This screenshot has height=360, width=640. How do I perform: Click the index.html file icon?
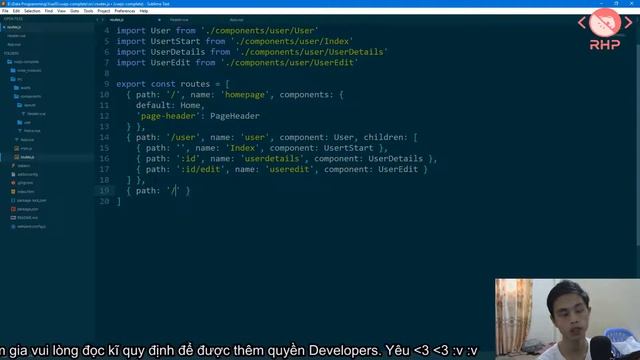(x=13, y=191)
